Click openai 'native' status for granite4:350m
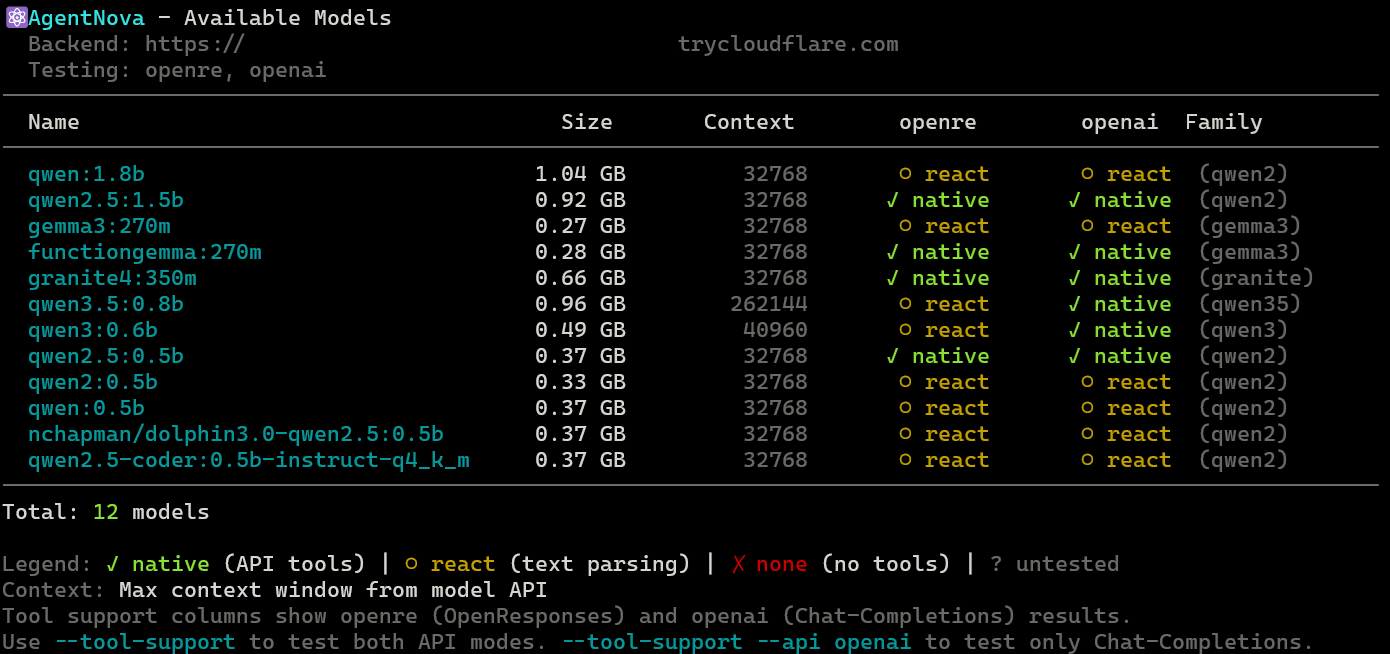Screen dimensions: 1390x654 [x=1120, y=278]
